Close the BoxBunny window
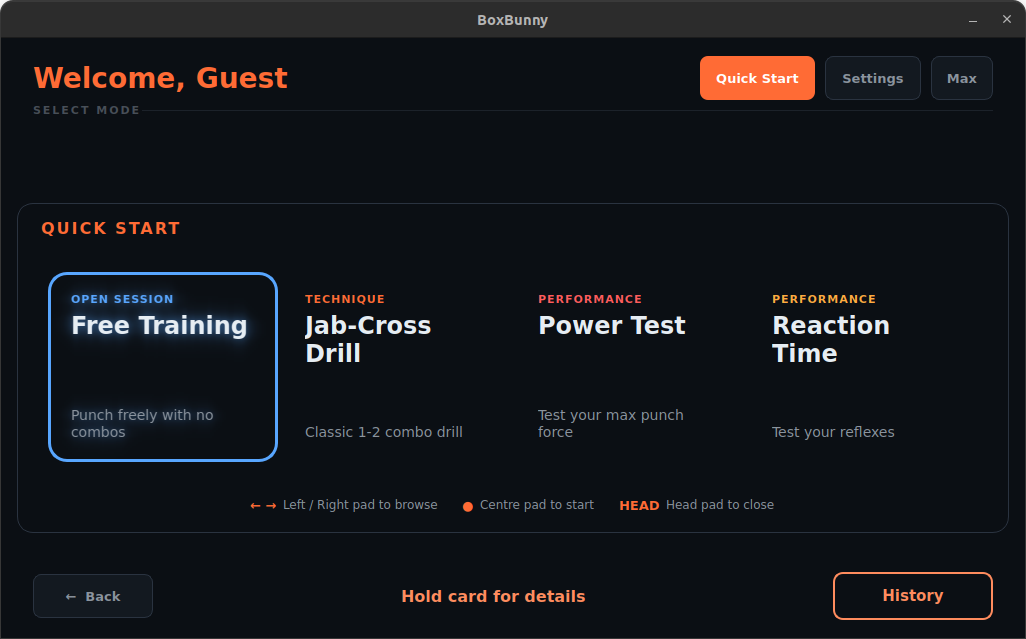1026x639 pixels. click(x=1006, y=20)
